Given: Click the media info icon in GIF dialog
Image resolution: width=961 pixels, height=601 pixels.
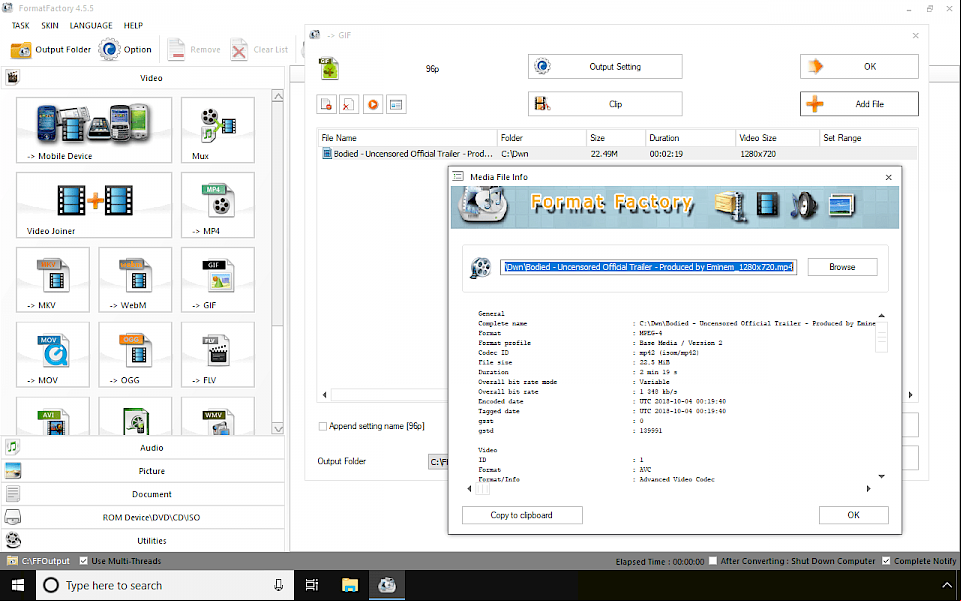Looking at the screenshot, I should [396, 104].
